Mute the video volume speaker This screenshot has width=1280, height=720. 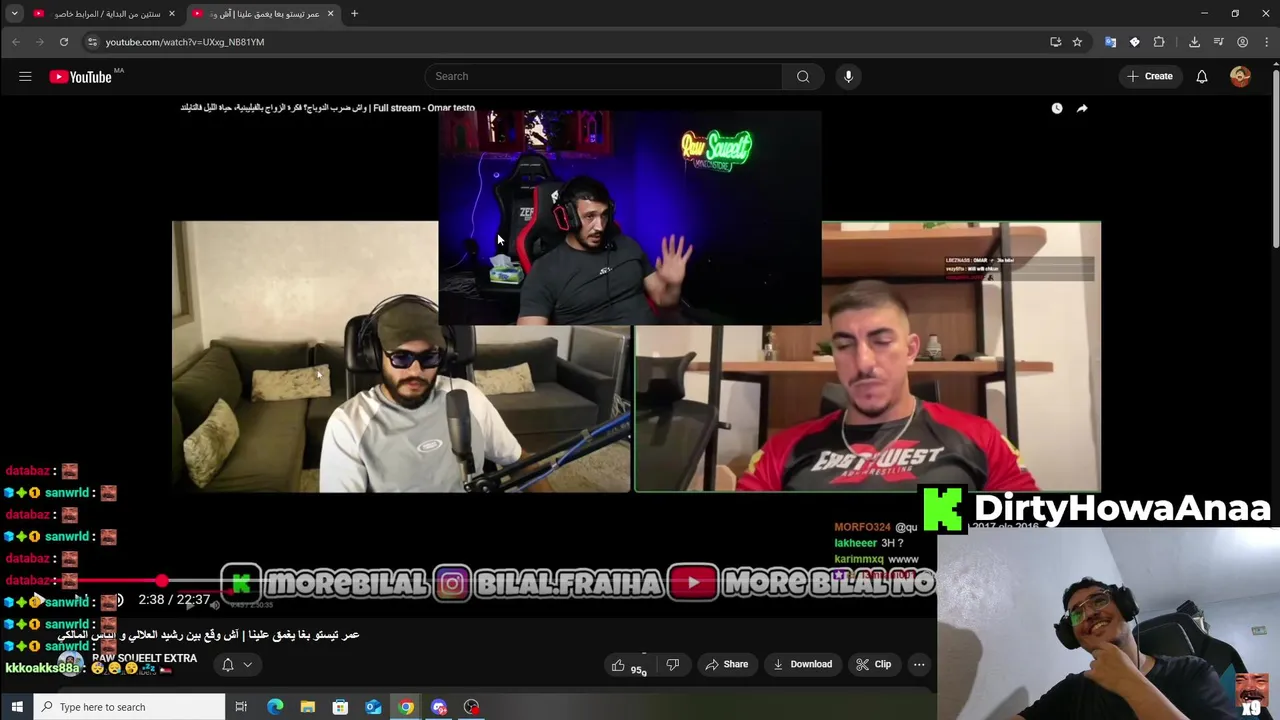click(117, 600)
